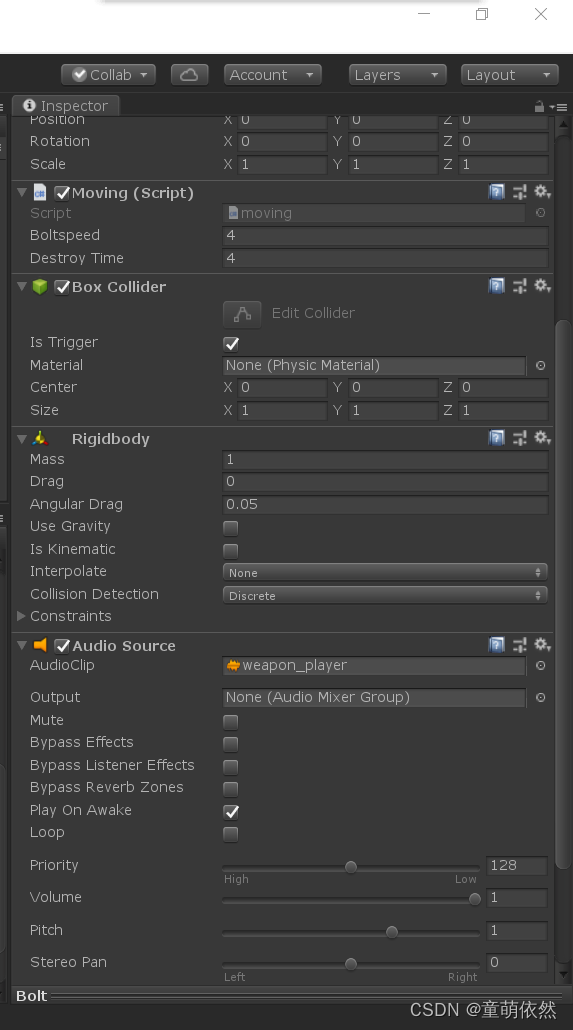Collapse the Box Collider component foldout

(22, 286)
